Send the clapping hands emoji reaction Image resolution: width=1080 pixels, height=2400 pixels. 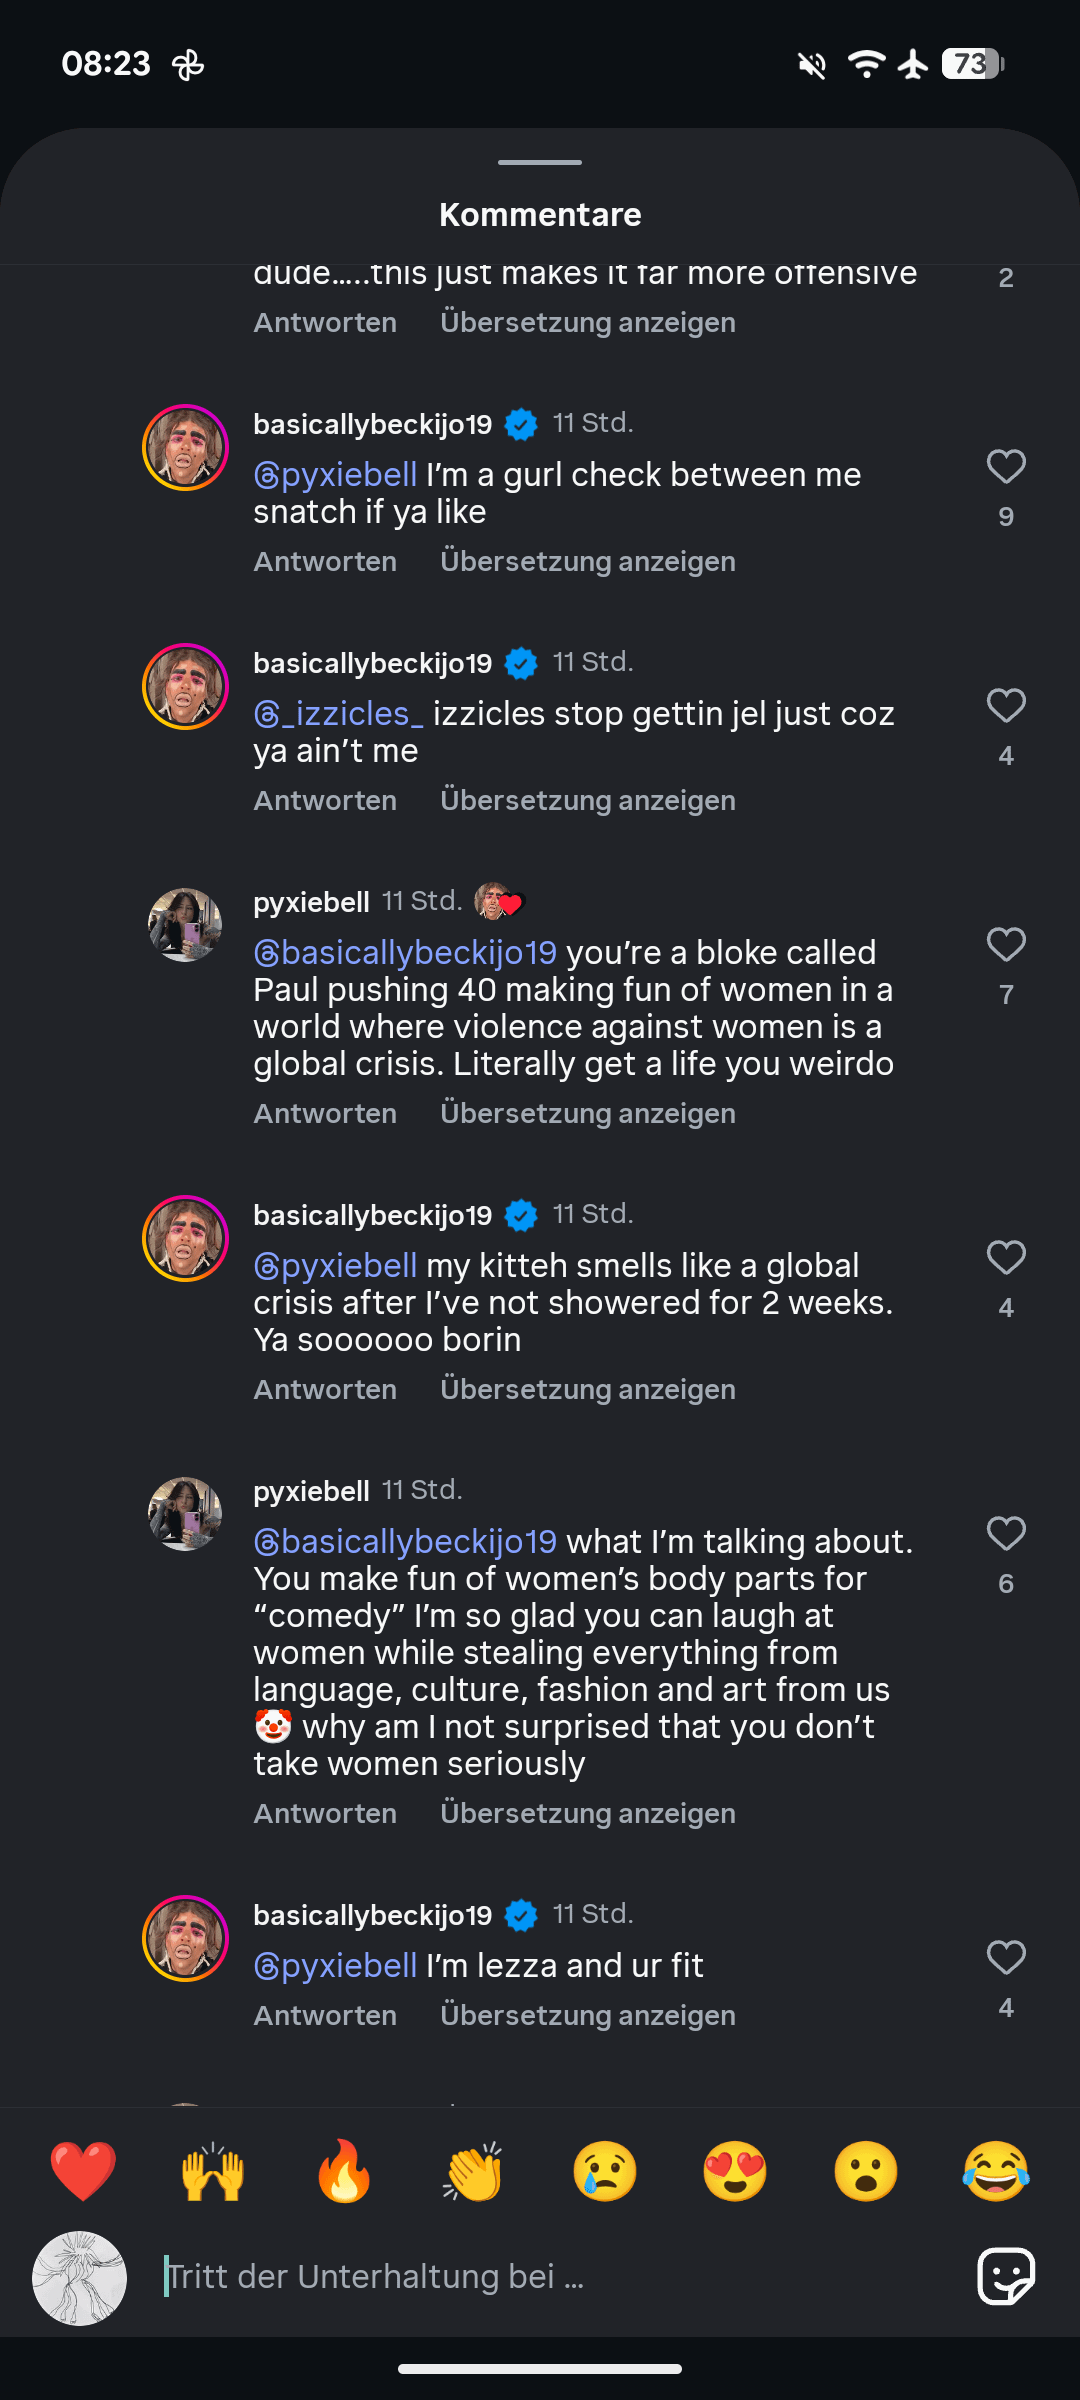click(474, 2172)
